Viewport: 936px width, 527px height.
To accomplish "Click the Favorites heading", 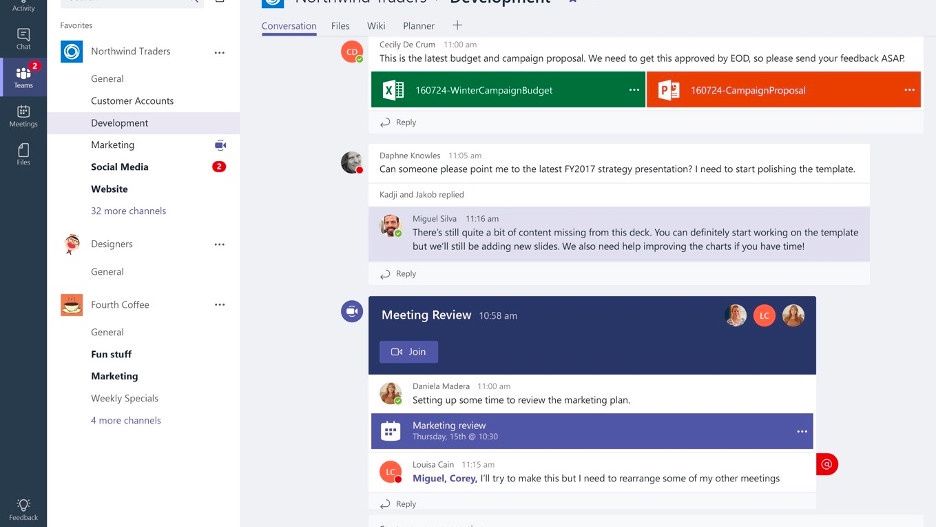I will pos(76,25).
